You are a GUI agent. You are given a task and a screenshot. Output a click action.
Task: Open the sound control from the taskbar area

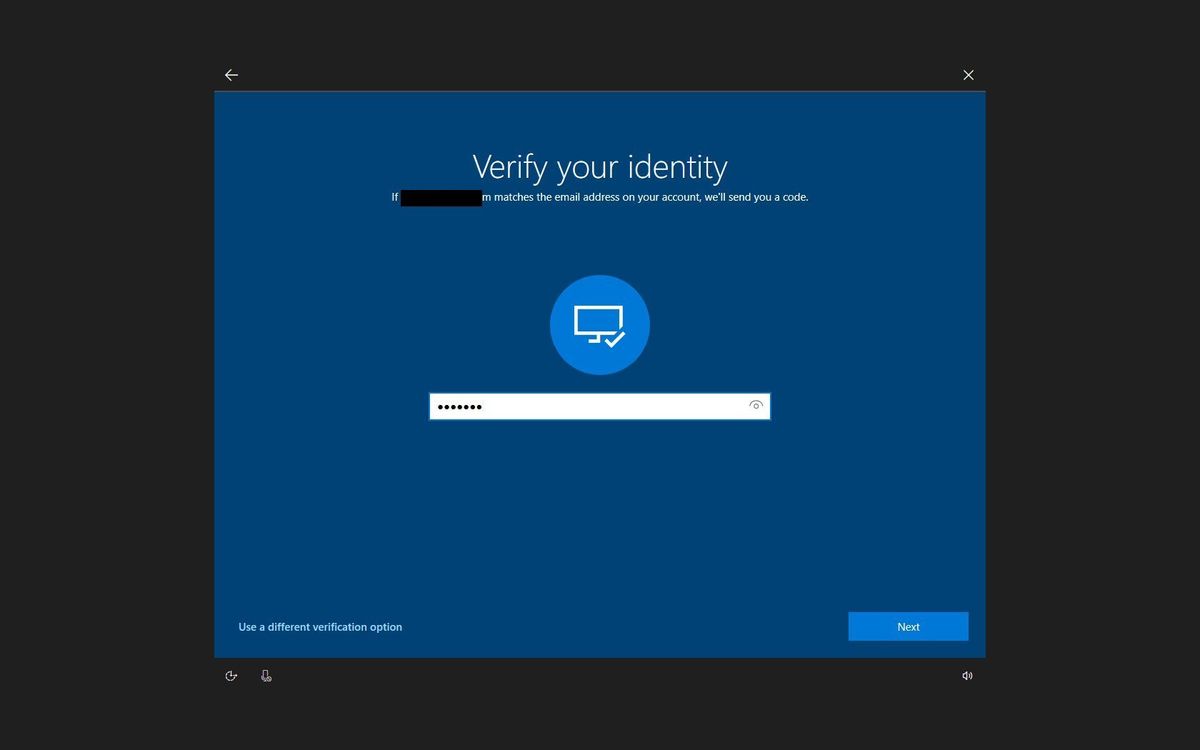pos(967,675)
